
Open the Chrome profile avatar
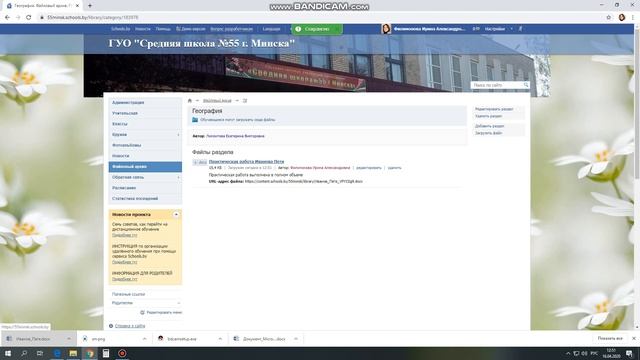[x=622, y=18]
